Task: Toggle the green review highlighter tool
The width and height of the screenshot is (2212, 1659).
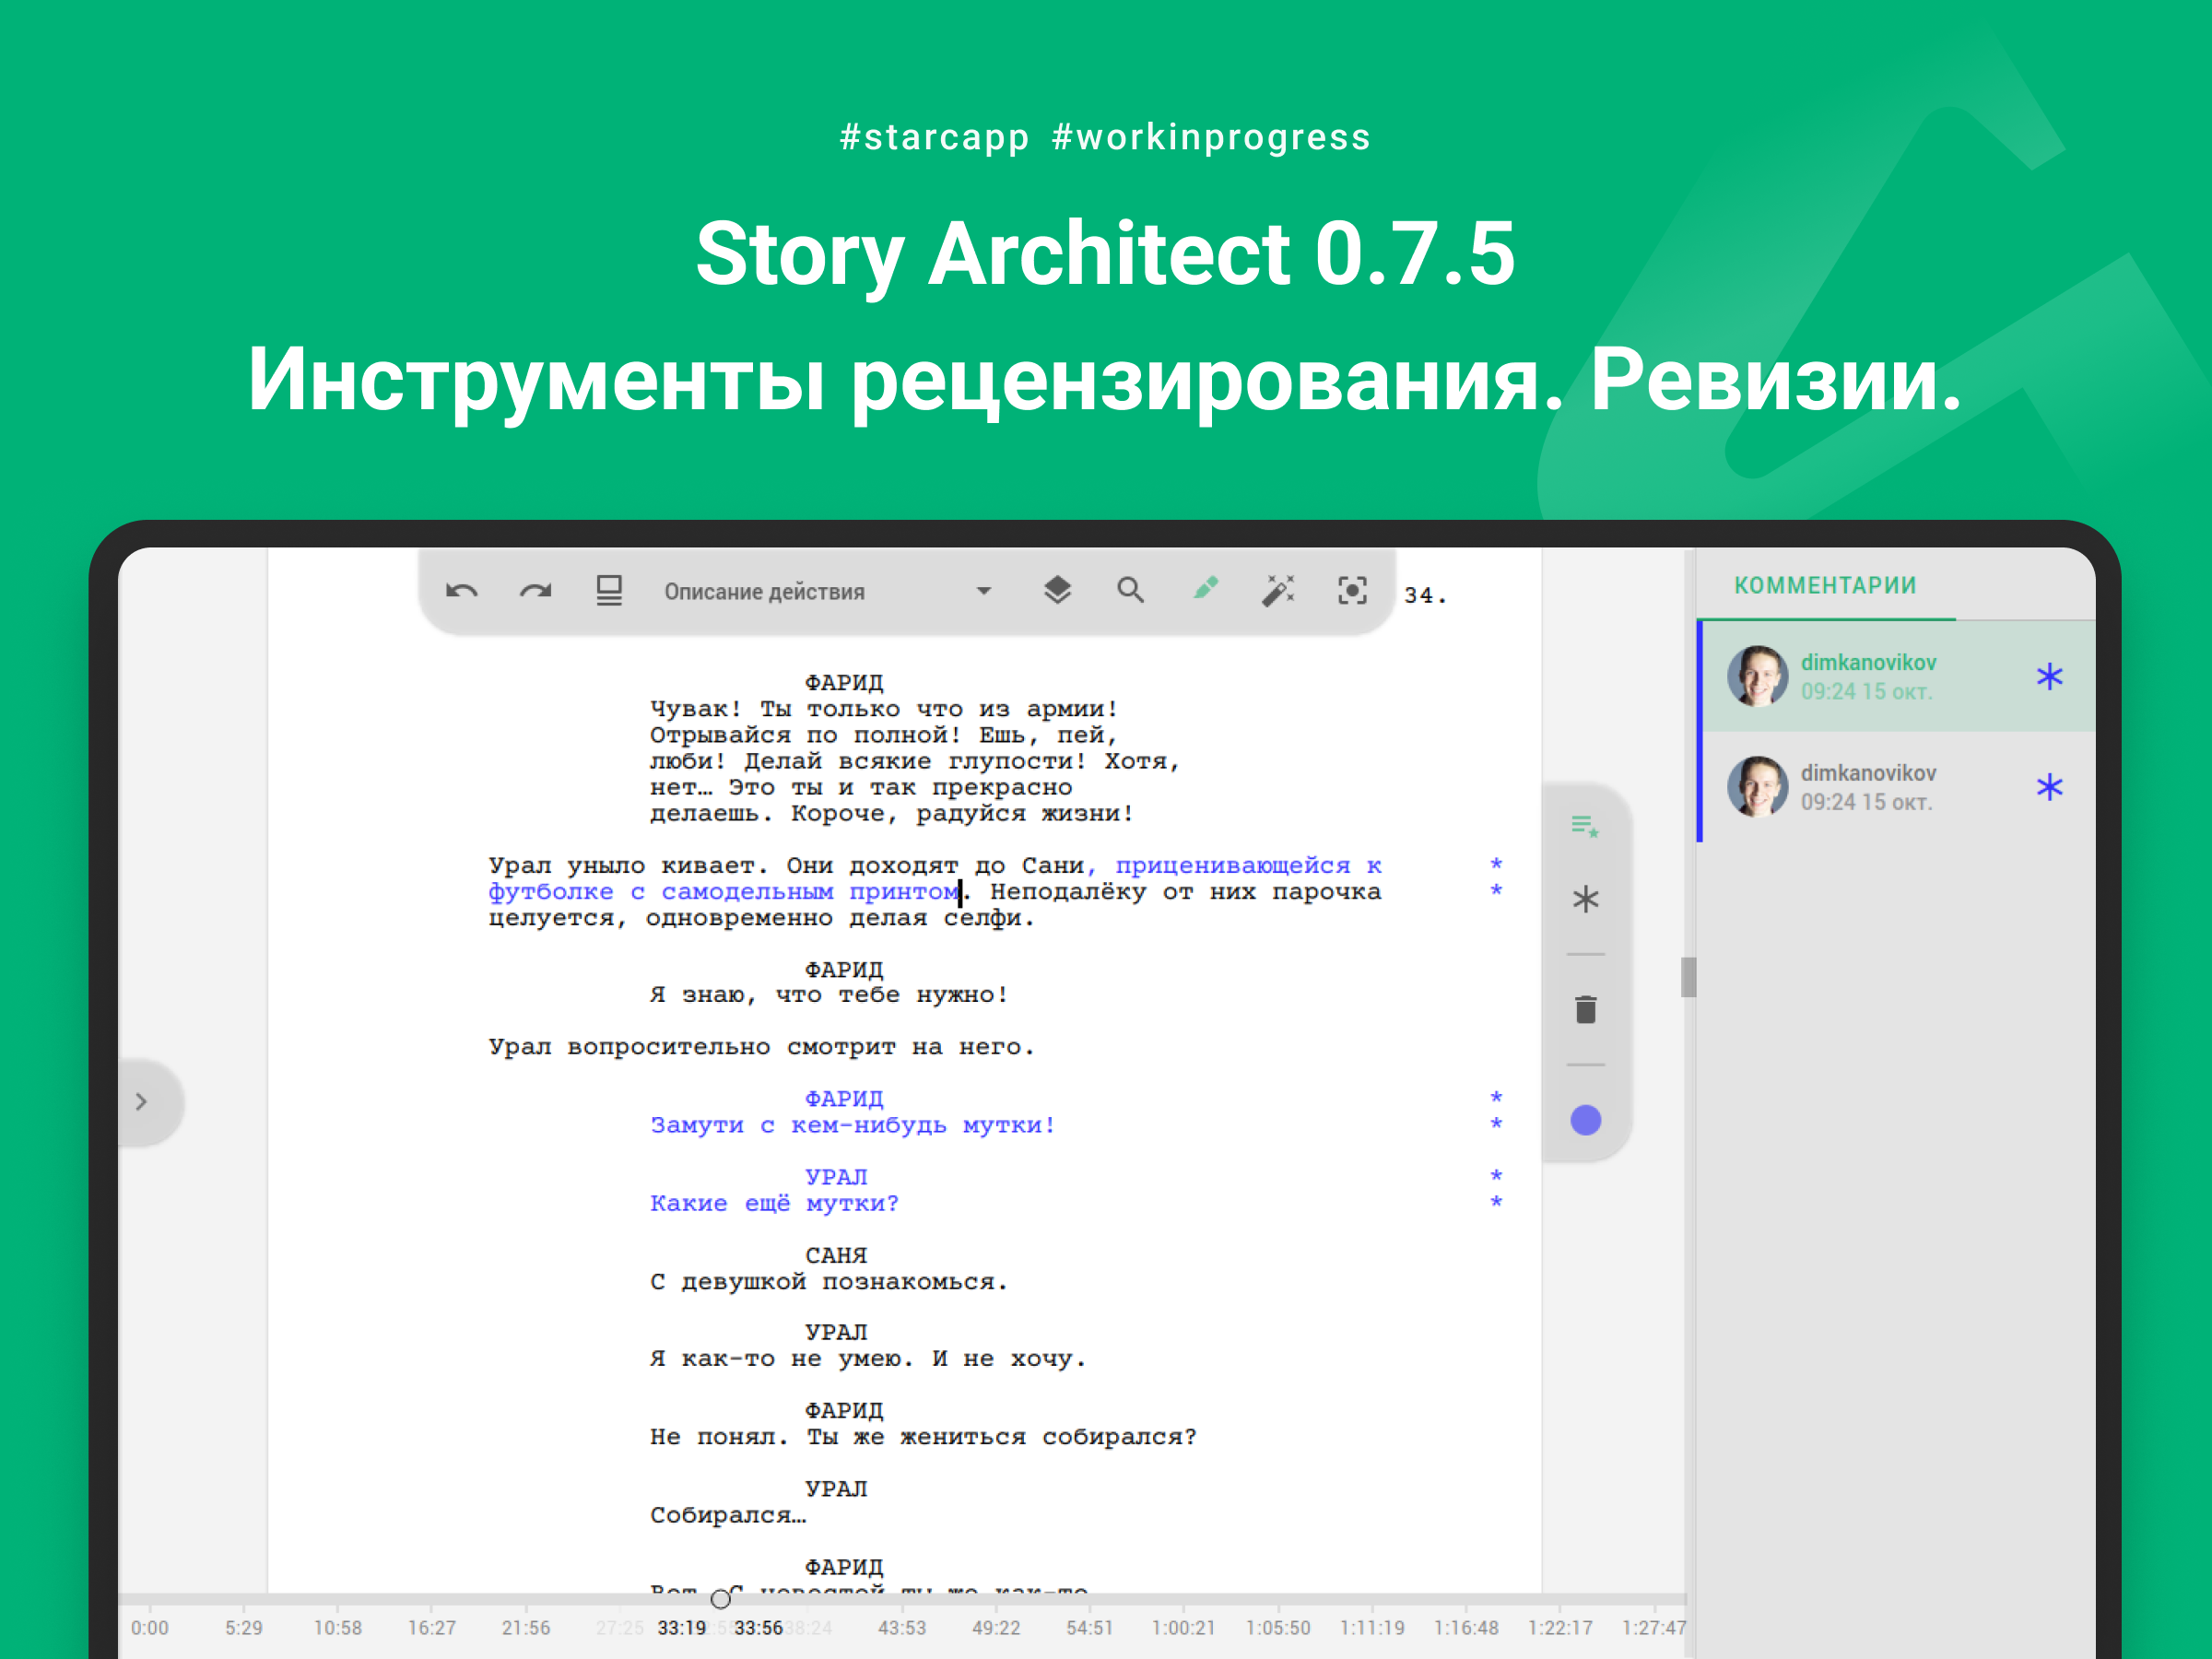Action: [x=1206, y=589]
